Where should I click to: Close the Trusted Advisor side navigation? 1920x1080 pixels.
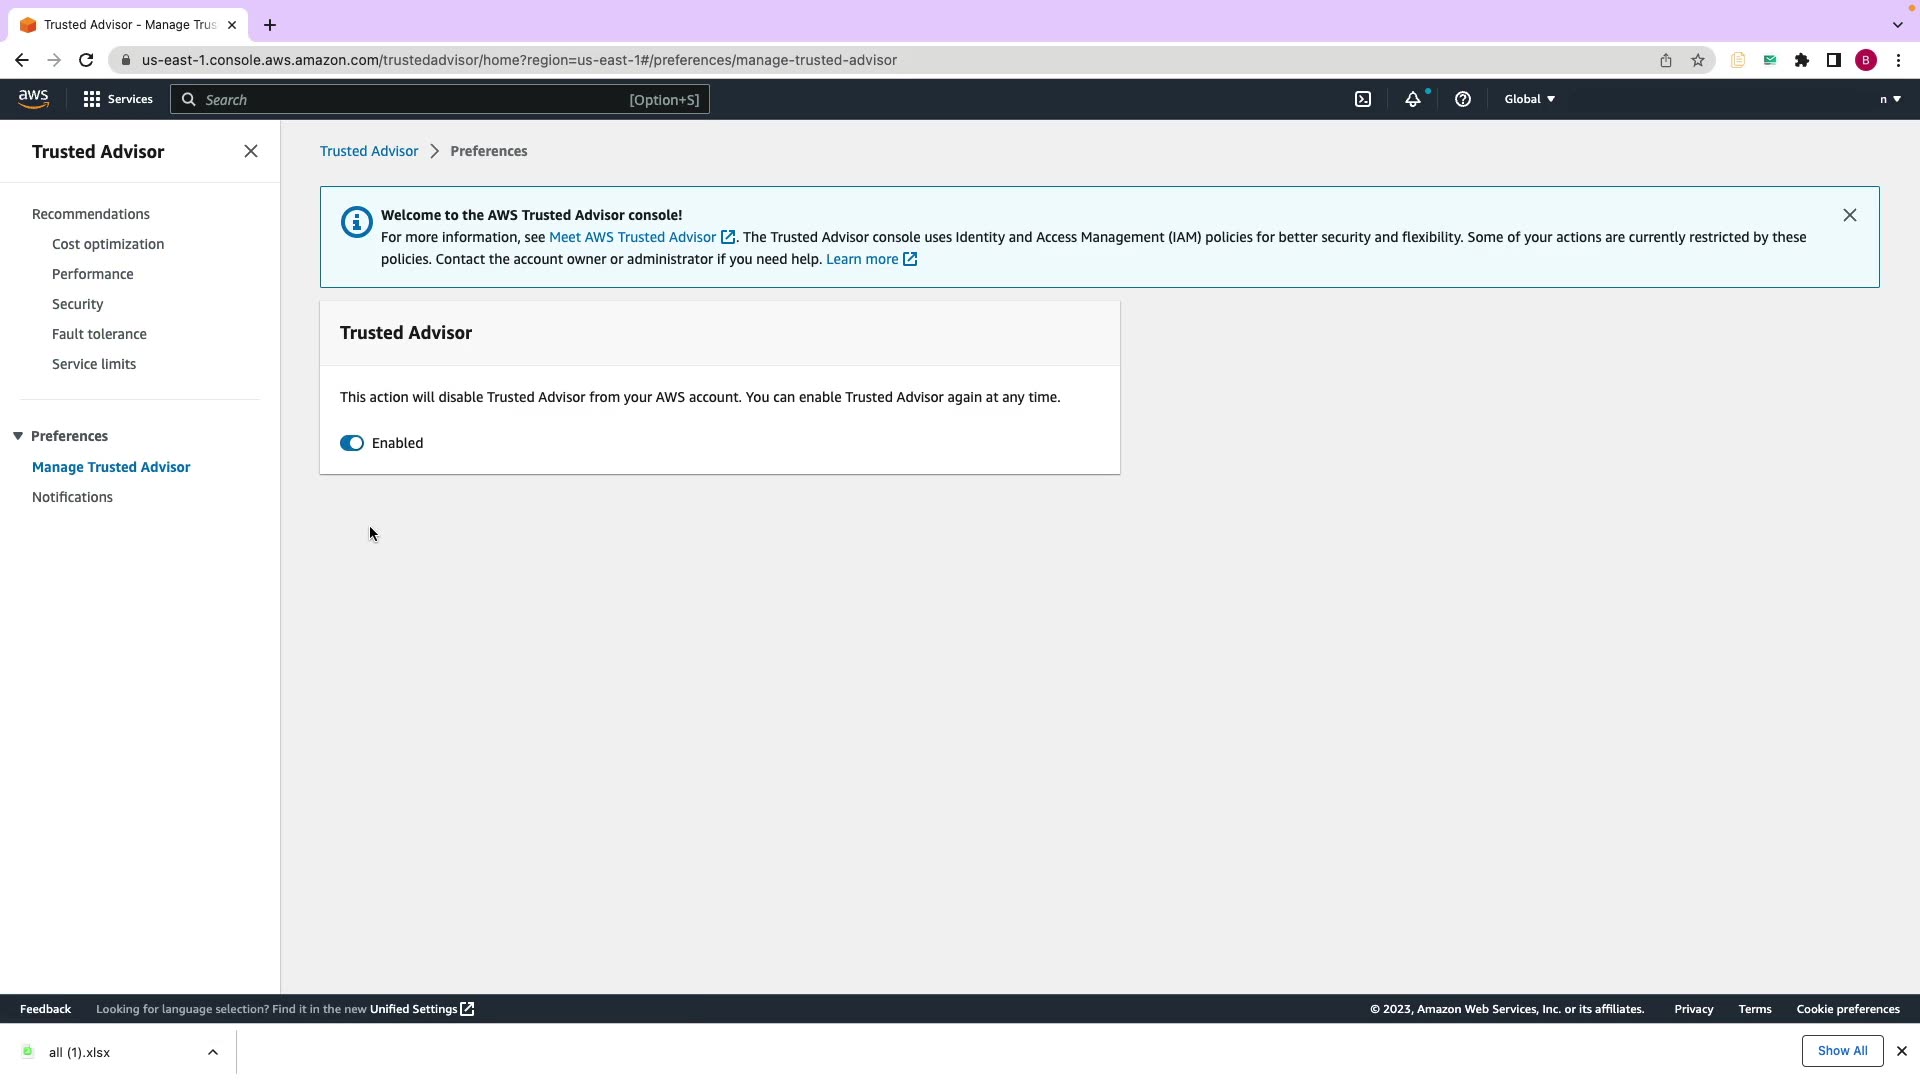click(x=251, y=151)
